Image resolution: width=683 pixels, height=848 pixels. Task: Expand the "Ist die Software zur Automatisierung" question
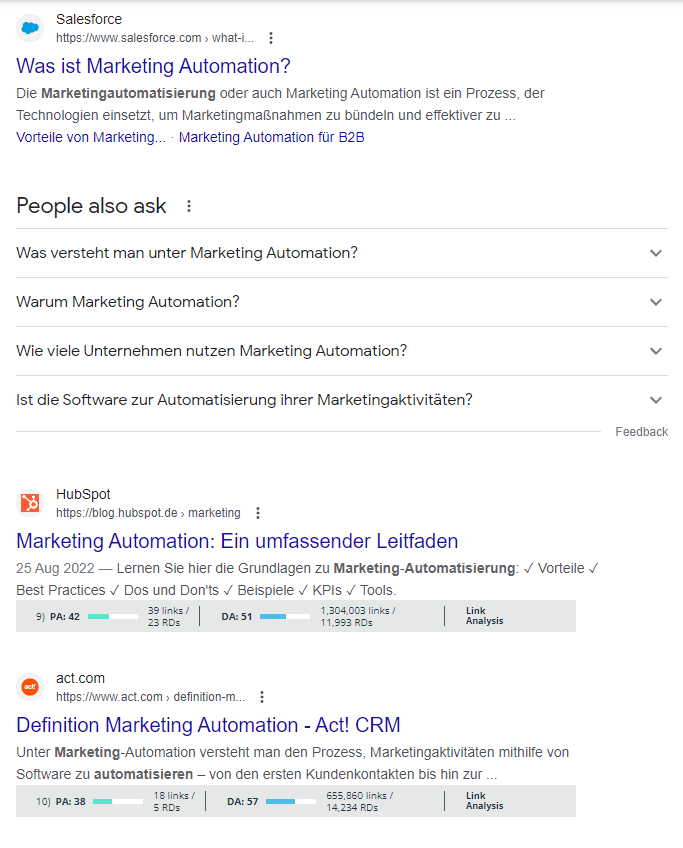pyautogui.click(x=656, y=400)
